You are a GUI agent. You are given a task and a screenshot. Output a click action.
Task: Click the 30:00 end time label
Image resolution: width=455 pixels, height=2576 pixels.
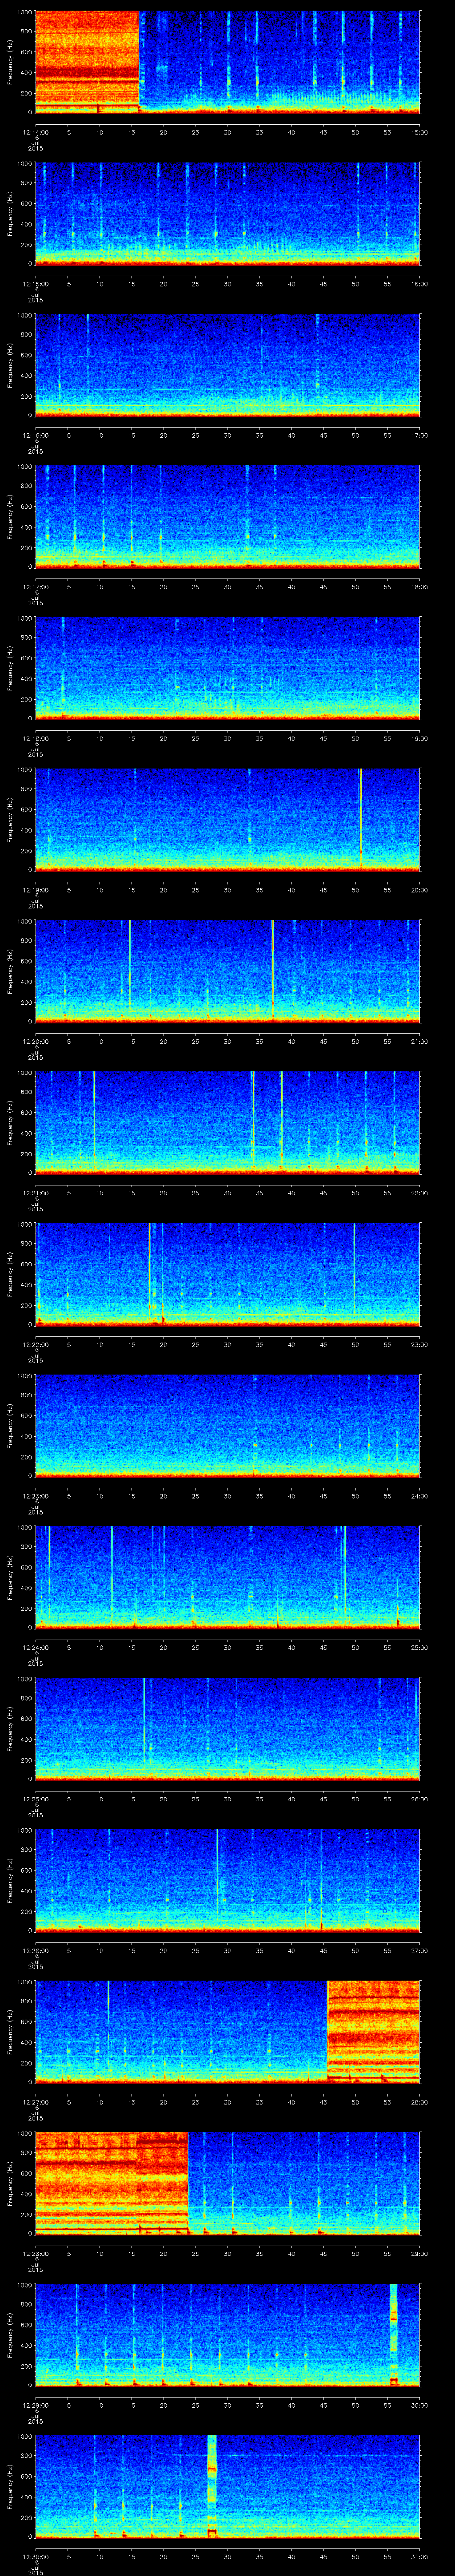[420, 2404]
